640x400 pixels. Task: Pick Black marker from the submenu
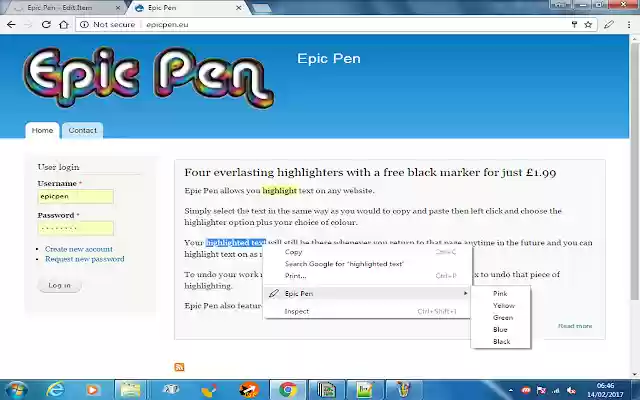pyautogui.click(x=500, y=342)
